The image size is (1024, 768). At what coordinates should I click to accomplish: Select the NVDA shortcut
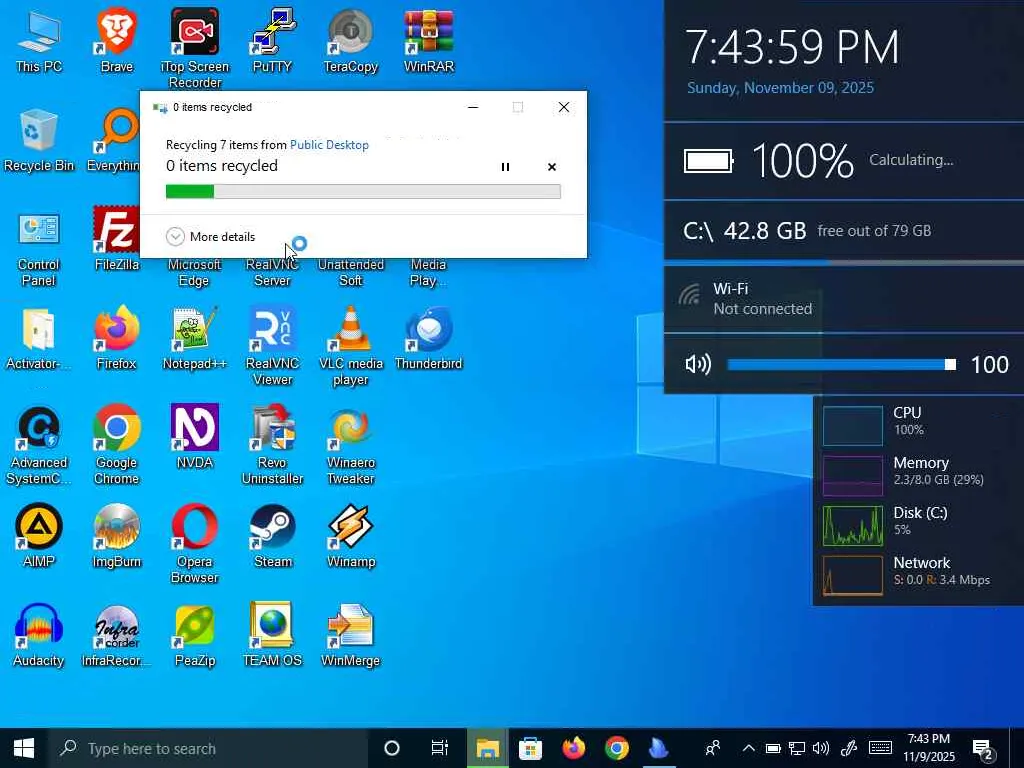(195, 437)
